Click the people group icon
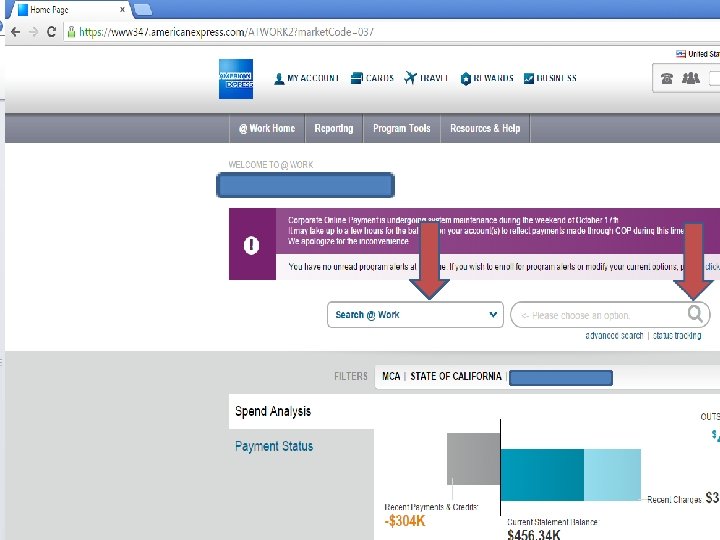 tap(691, 78)
